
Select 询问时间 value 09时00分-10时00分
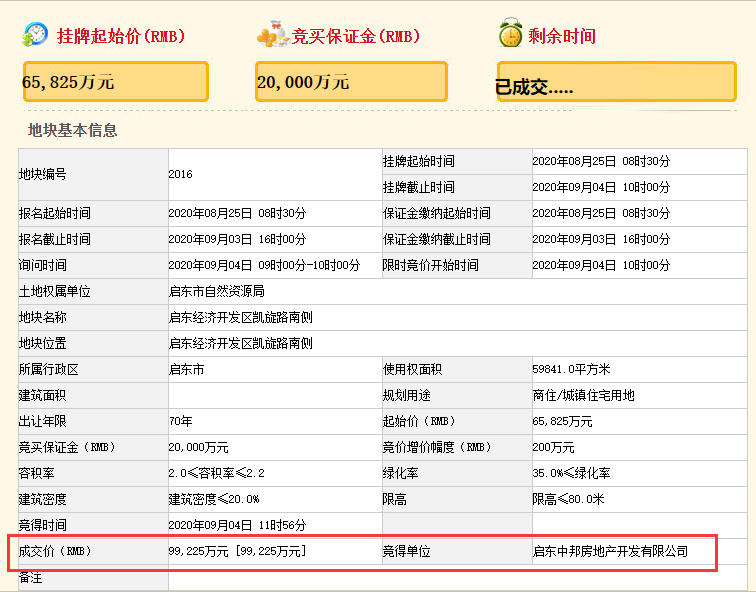309,265
